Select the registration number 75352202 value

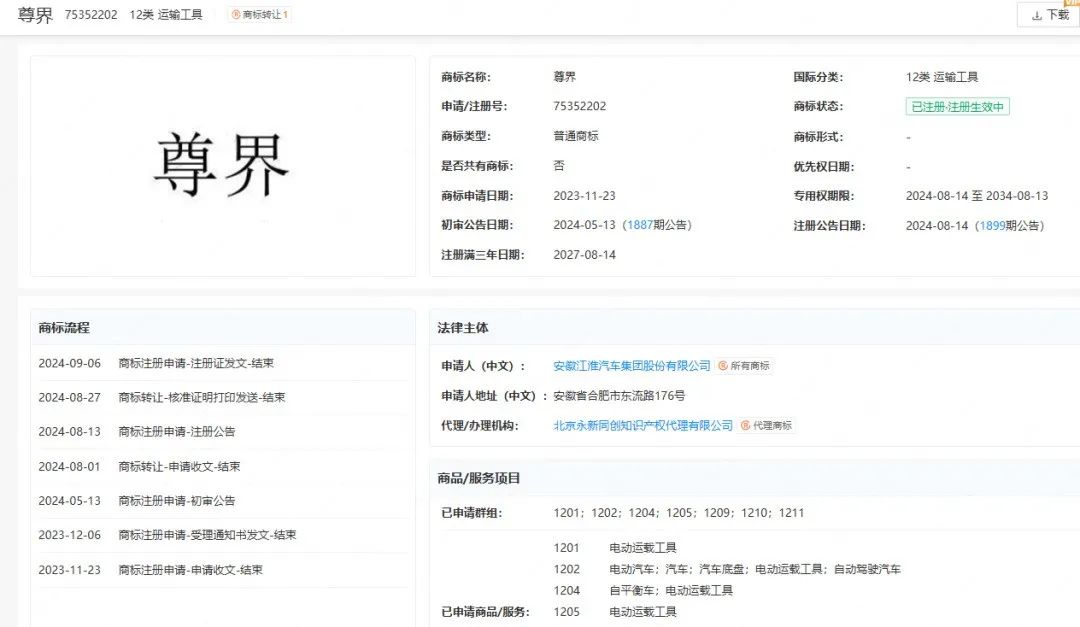click(580, 106)
